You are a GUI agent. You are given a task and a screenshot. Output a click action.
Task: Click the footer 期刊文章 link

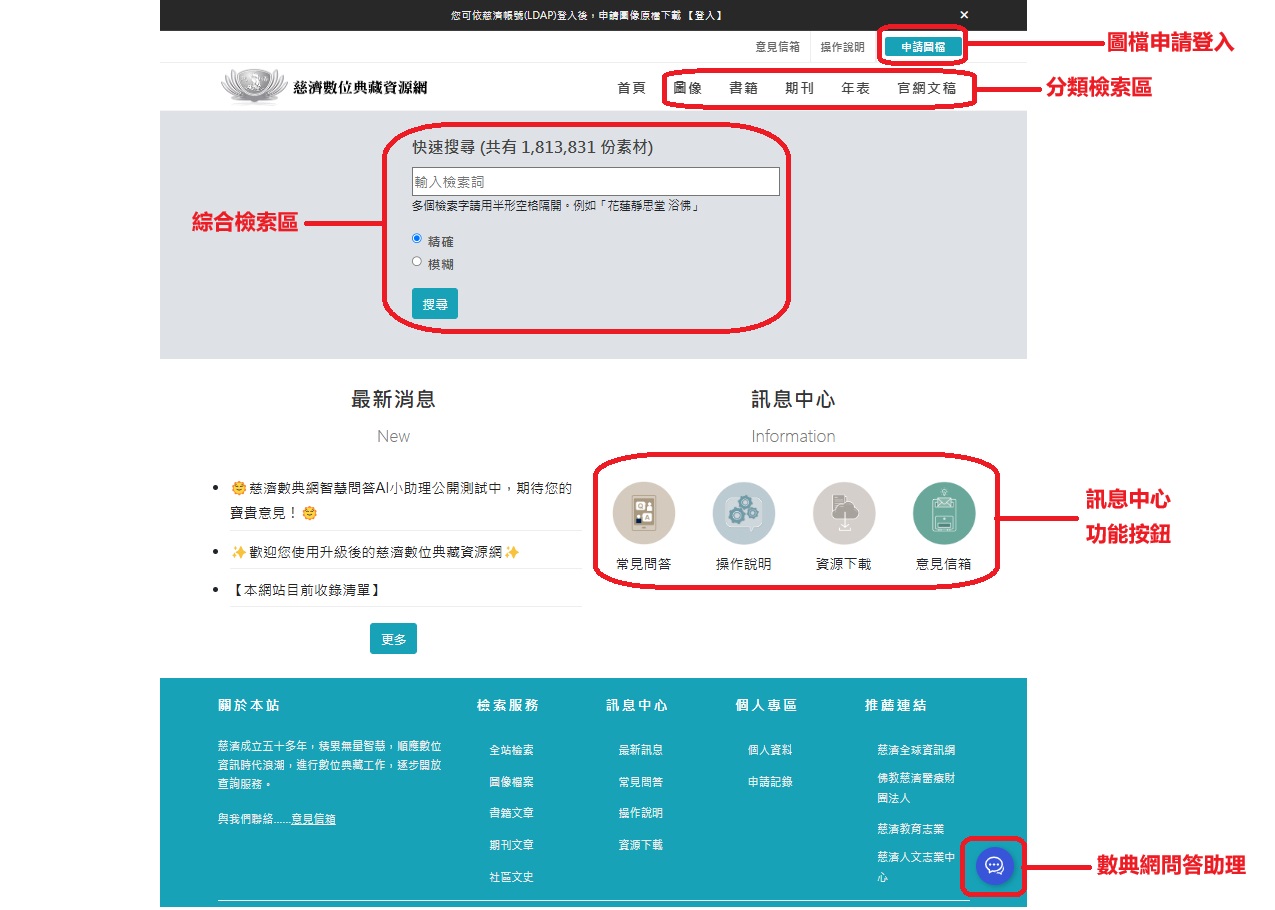(511, 845)
